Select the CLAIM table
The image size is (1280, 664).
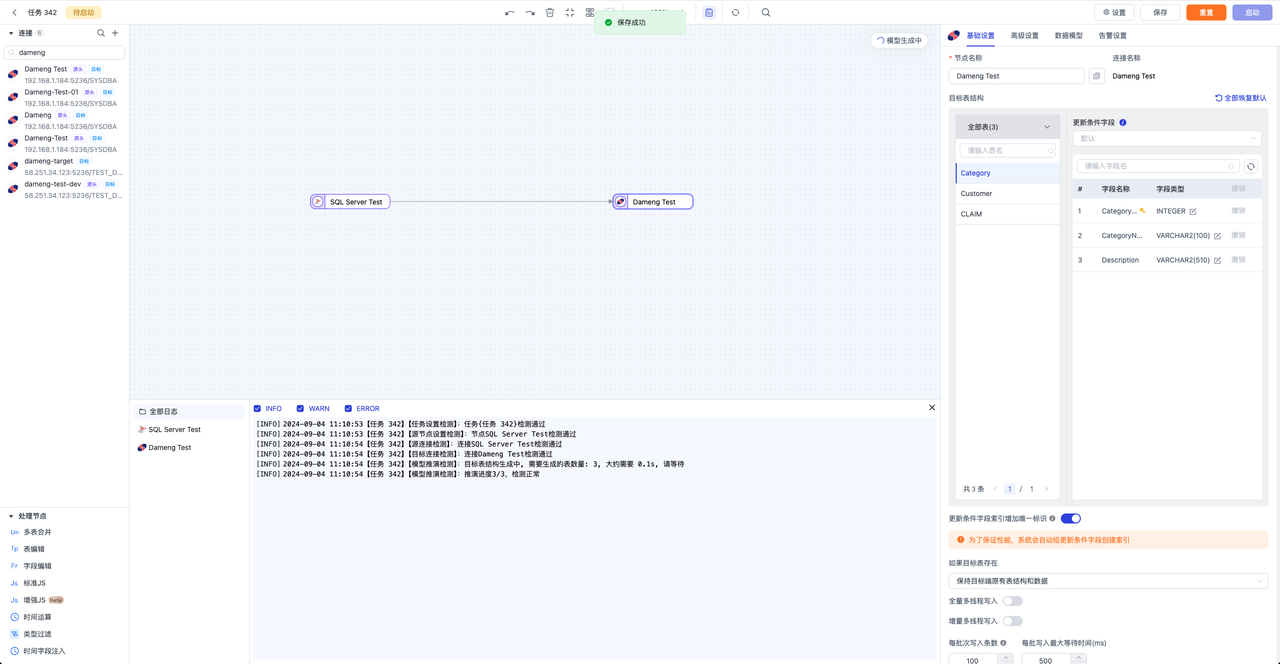1007,214
